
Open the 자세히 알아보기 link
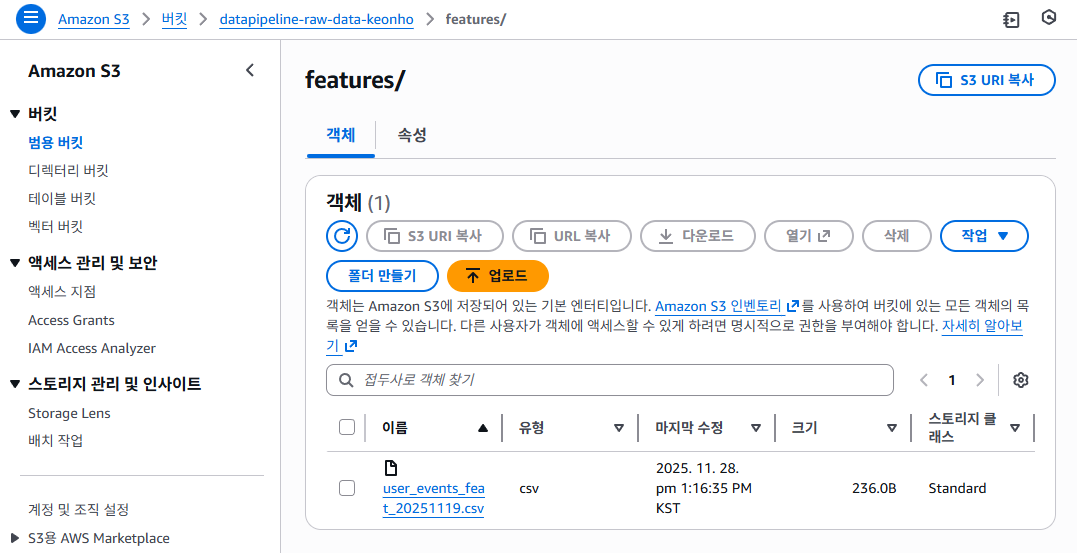point(982,326)
